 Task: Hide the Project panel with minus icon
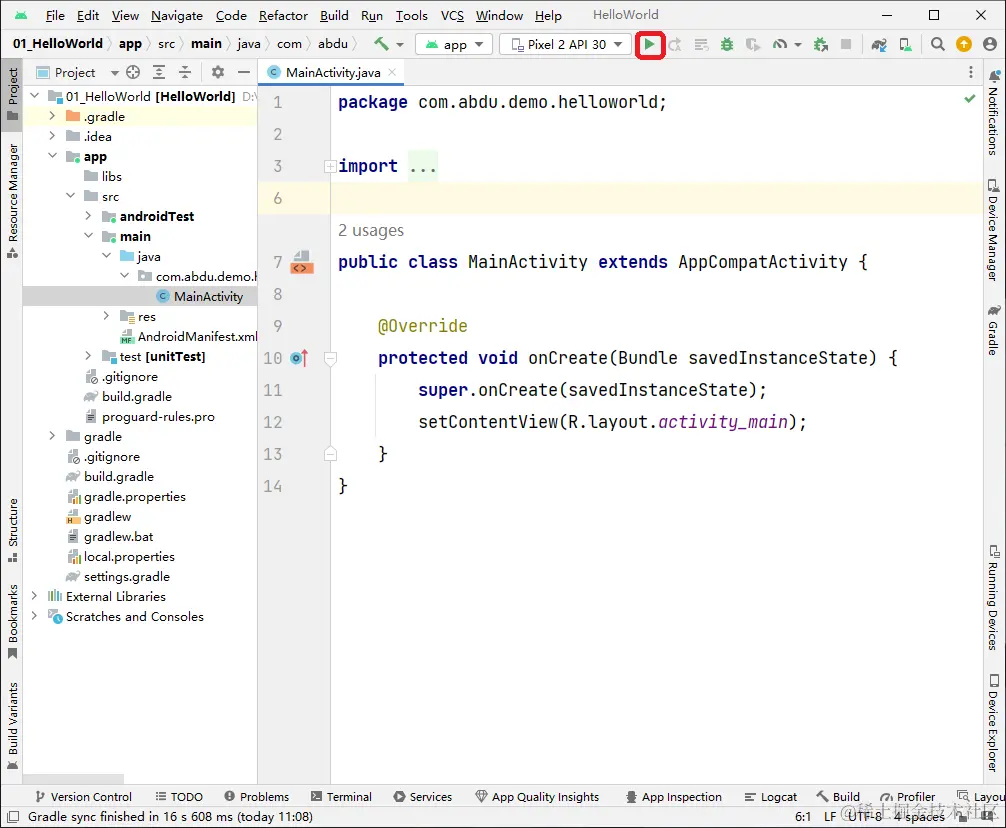(244, 72)
